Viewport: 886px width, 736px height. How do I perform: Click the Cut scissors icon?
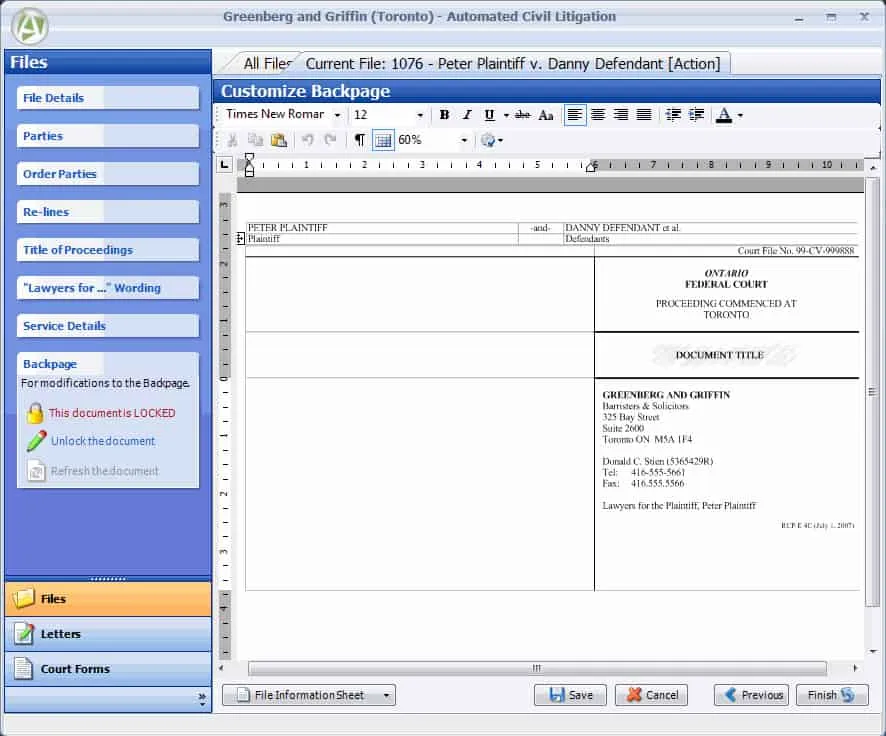(232, 140)
